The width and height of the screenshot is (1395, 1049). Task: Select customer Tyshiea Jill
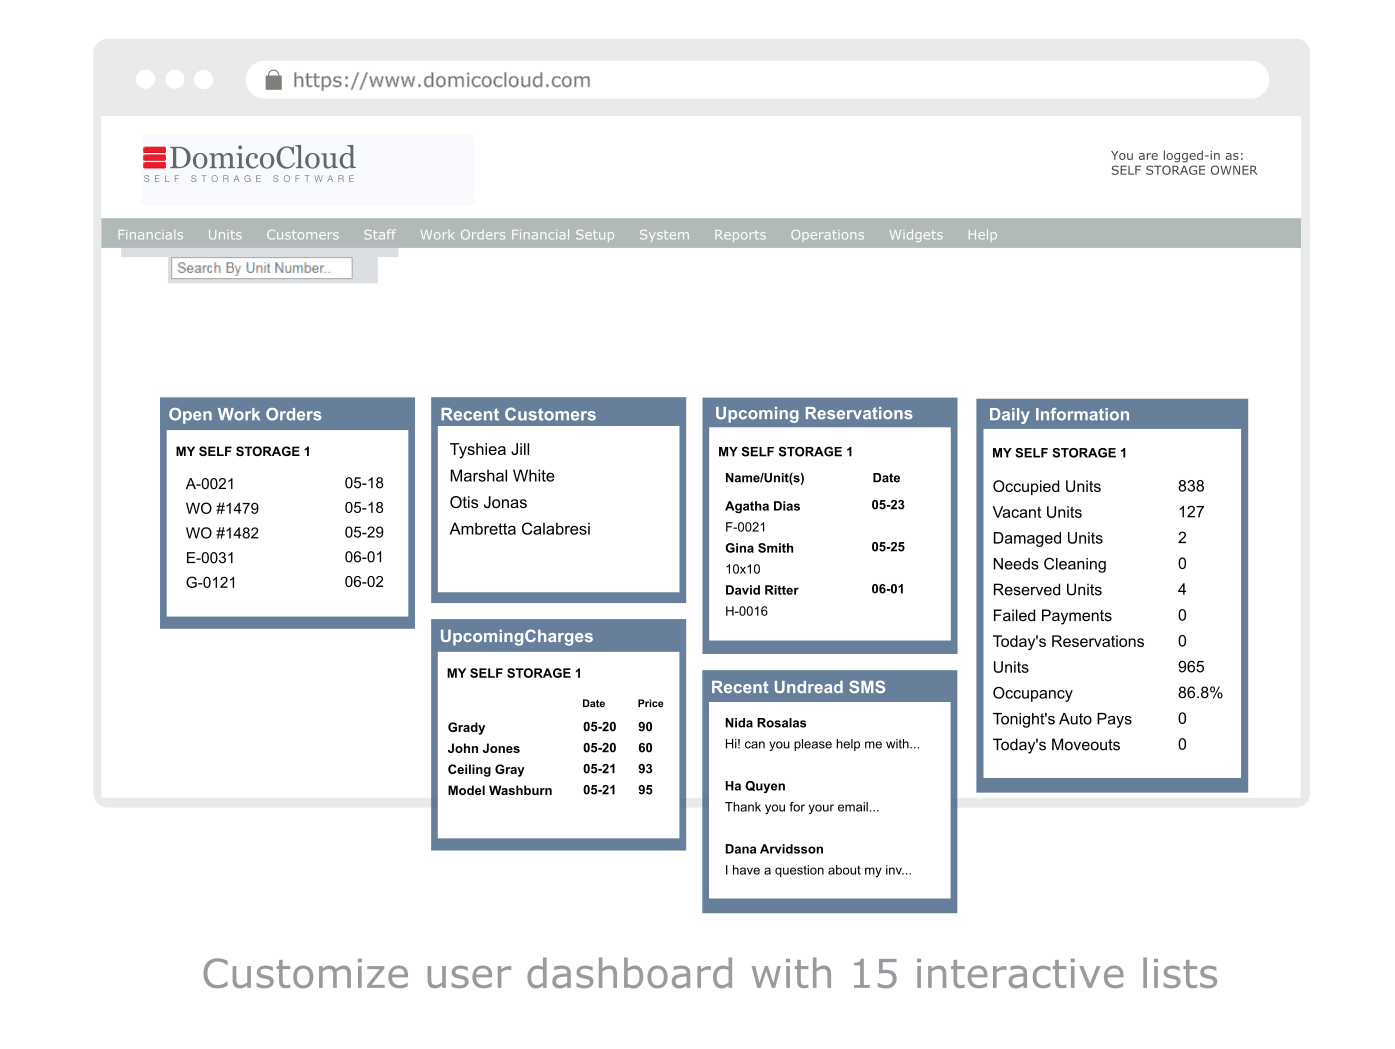click(489, 449)
